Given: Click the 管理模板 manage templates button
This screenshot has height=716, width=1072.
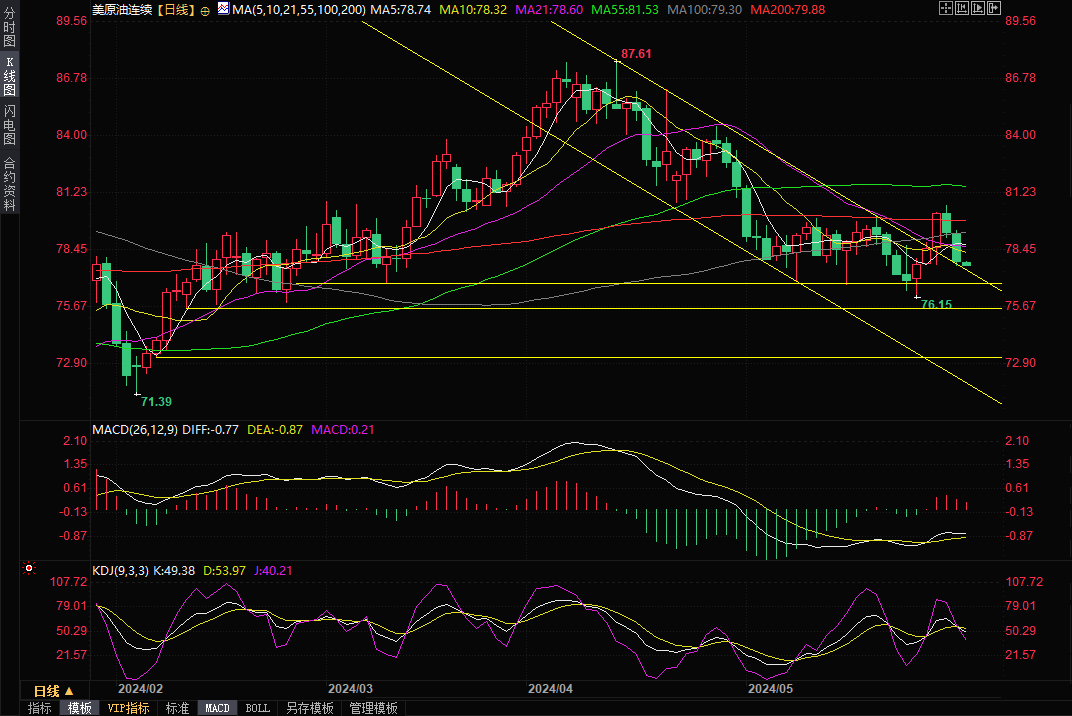Looking at the screenshot, I should [373, 708].
